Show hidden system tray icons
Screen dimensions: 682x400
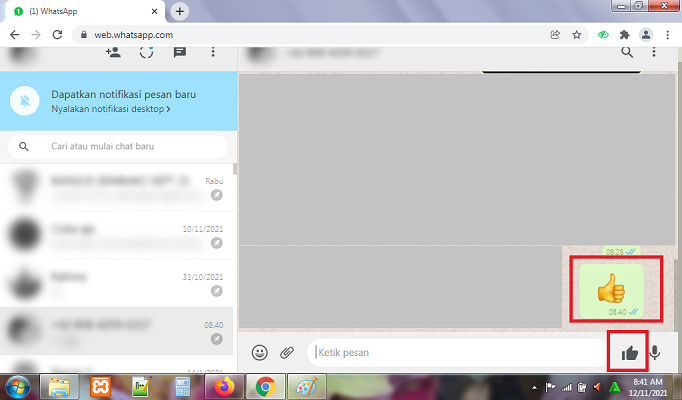click(x=535, y=388)
